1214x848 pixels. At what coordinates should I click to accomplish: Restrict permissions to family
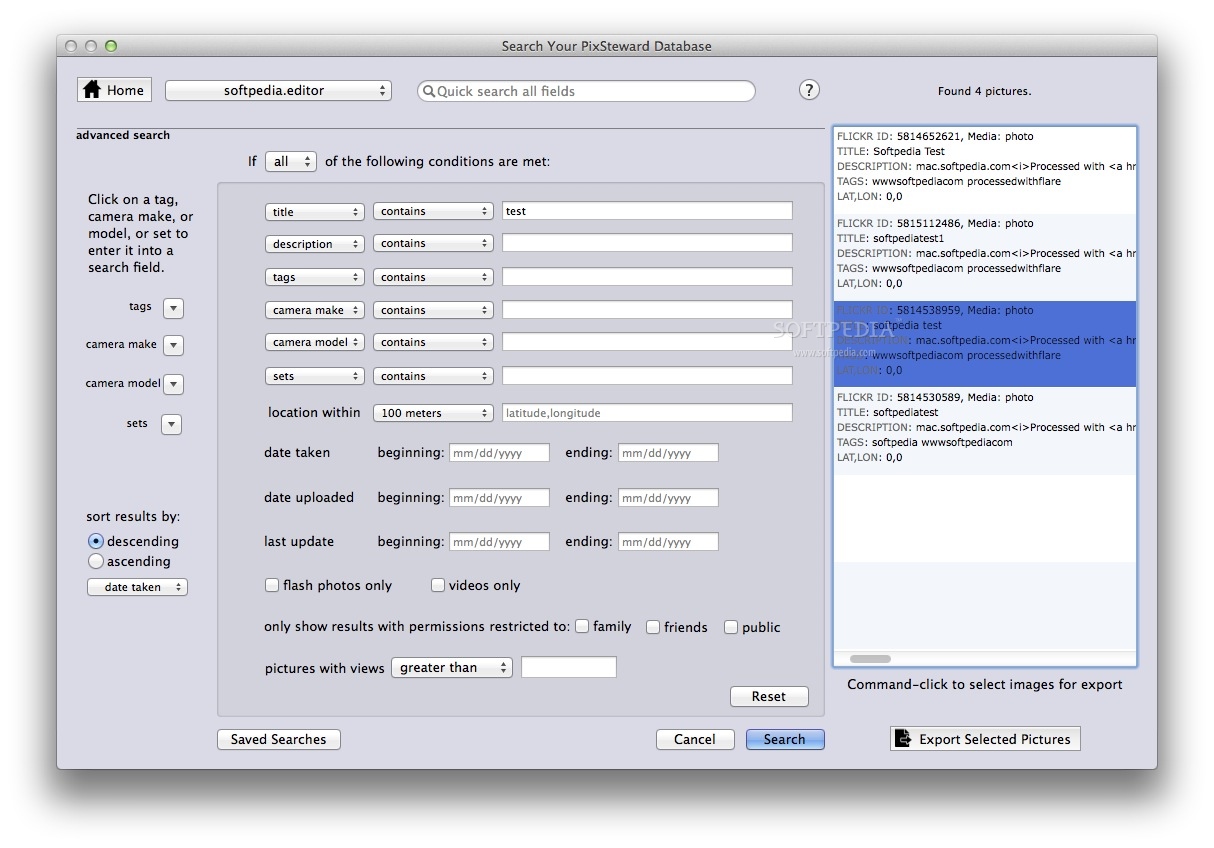(x=582, y=627)
